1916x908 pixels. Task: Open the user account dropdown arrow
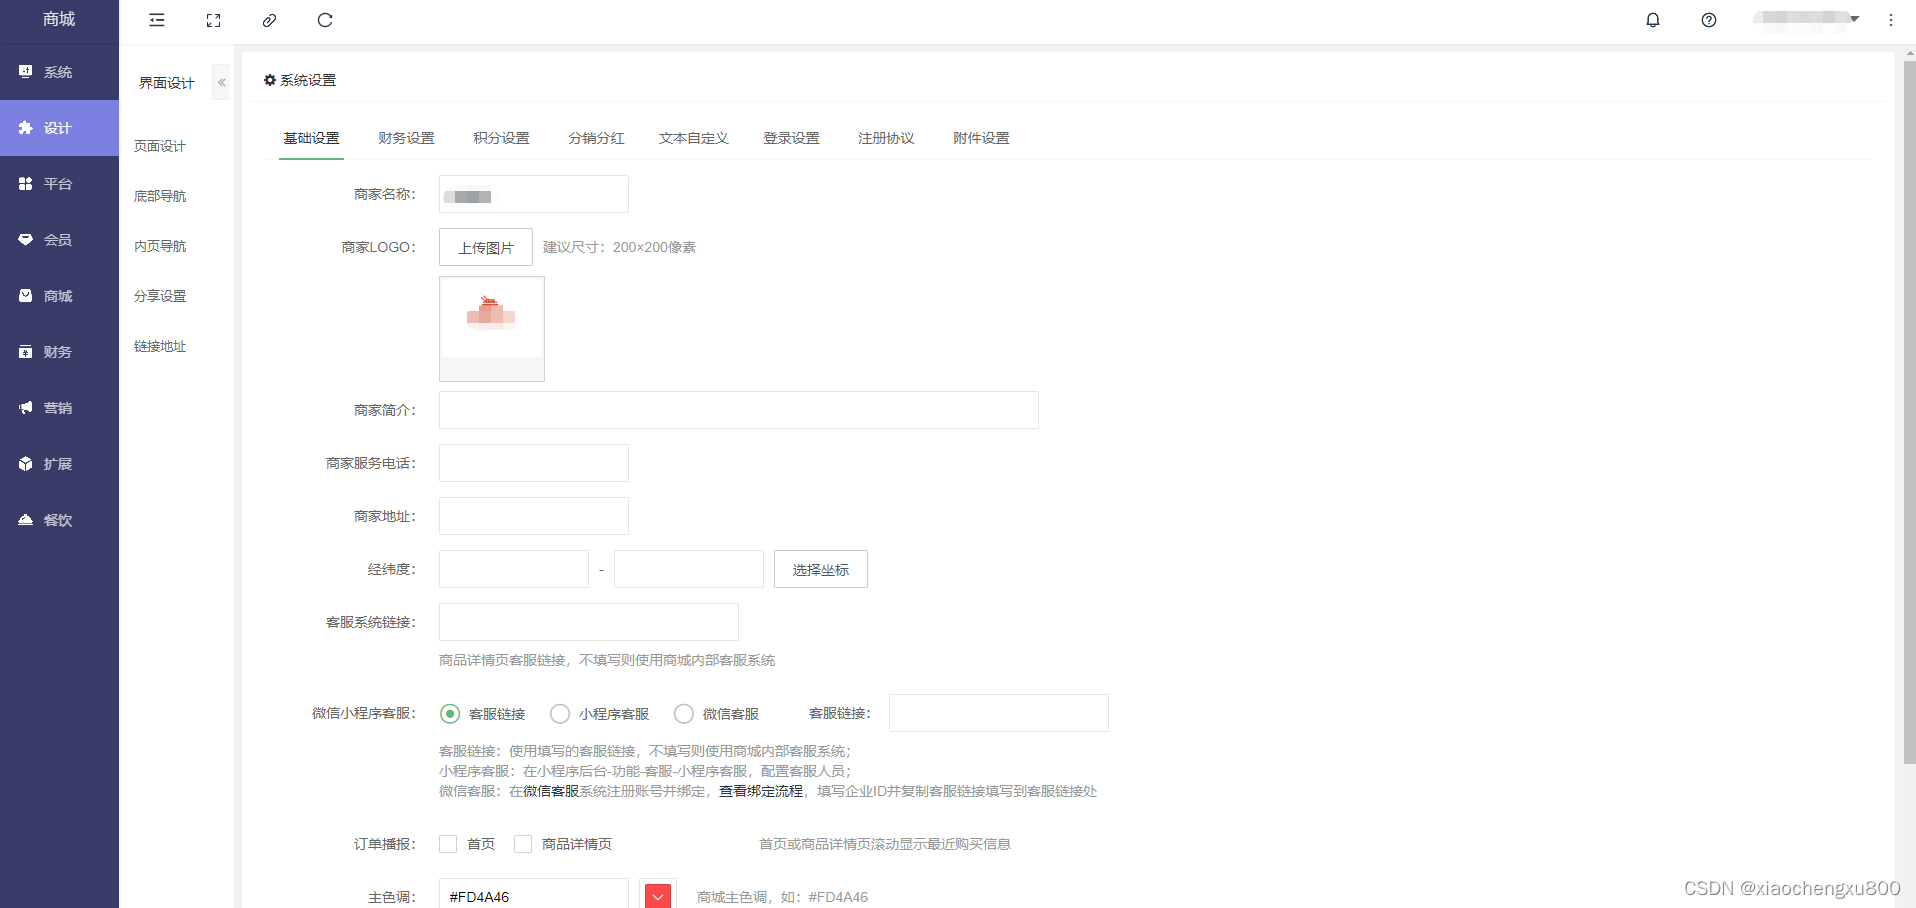(x=1854, y=18)
